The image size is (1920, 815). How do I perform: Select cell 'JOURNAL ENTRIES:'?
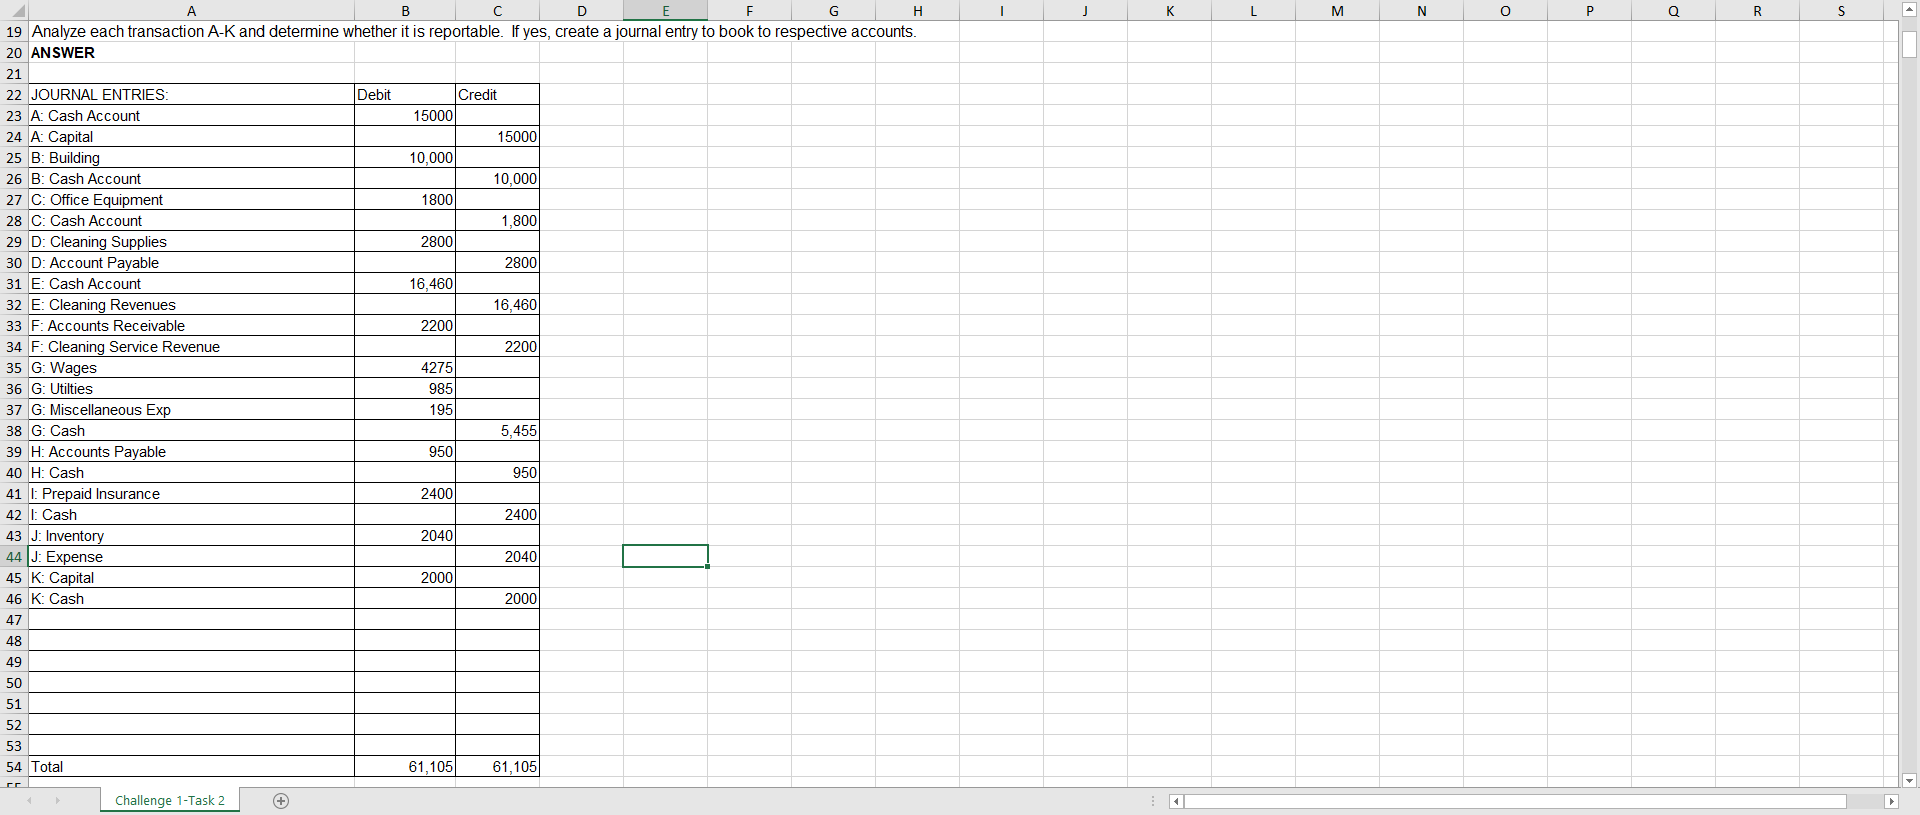191,94
